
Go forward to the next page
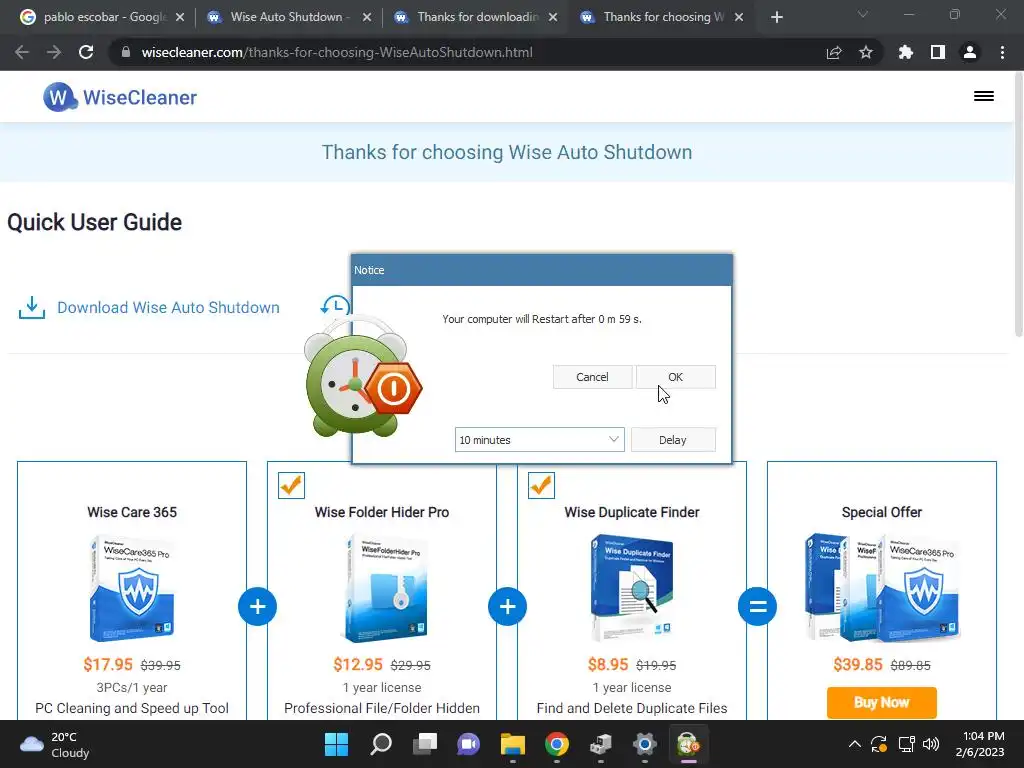(54, 52)
